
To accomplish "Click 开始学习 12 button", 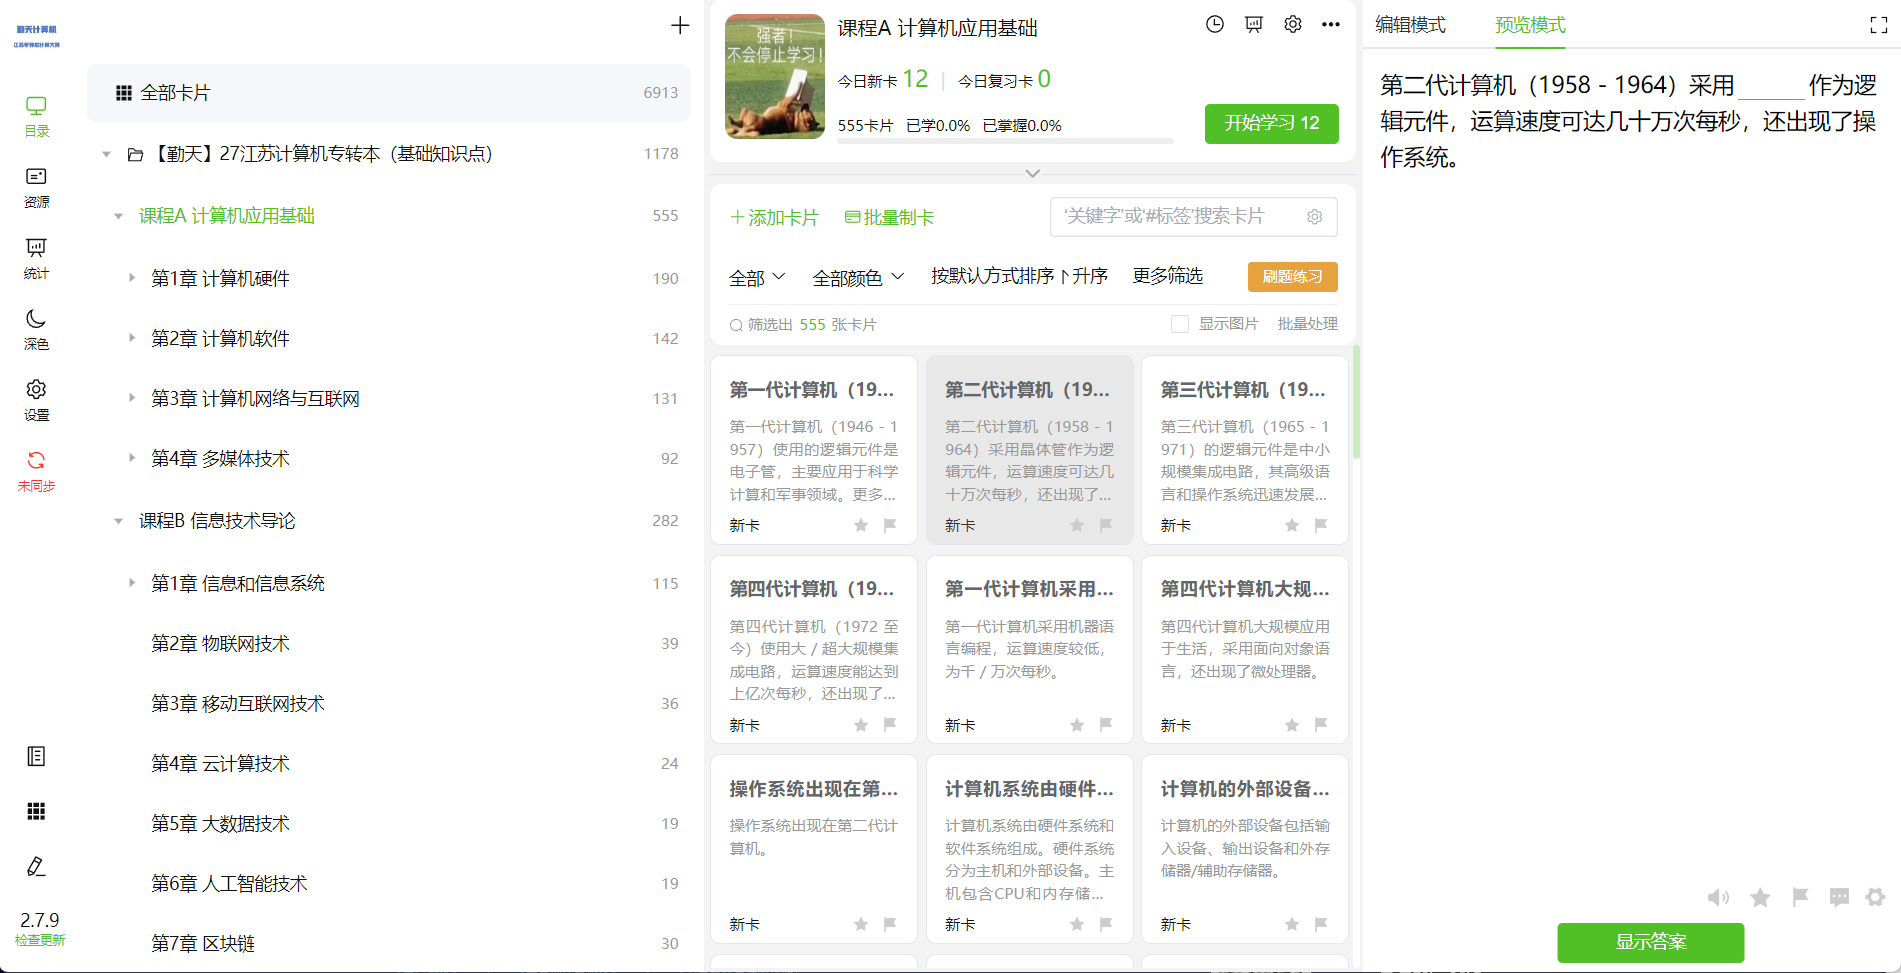I will tap(1272, 123).
